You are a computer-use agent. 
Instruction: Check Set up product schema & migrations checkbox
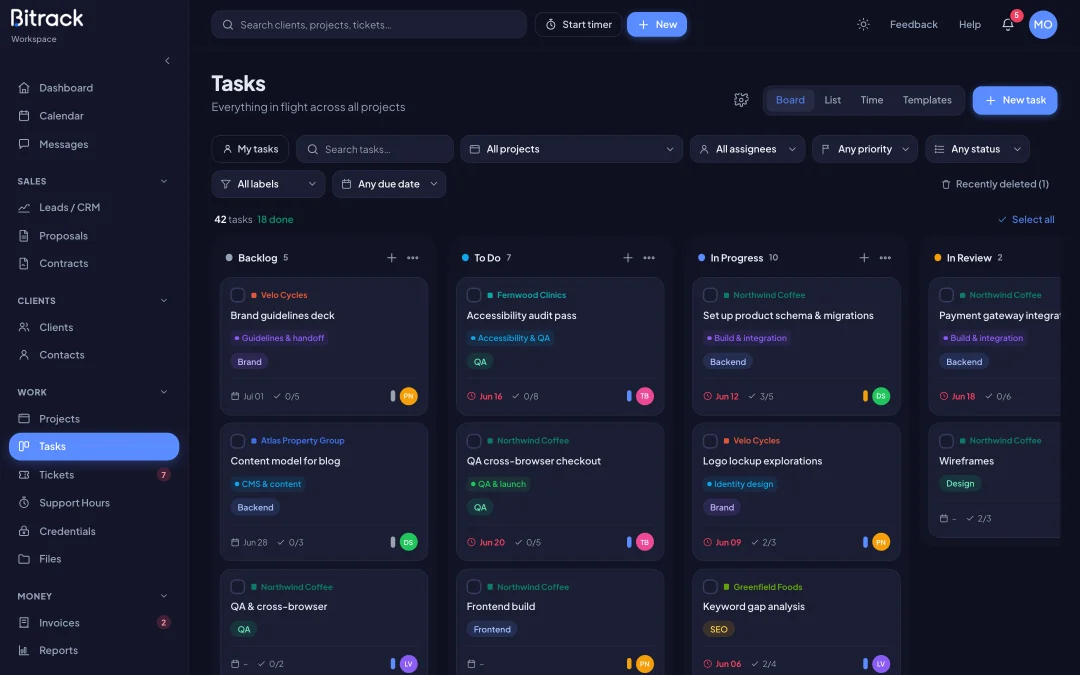click(x=710, y=295)
